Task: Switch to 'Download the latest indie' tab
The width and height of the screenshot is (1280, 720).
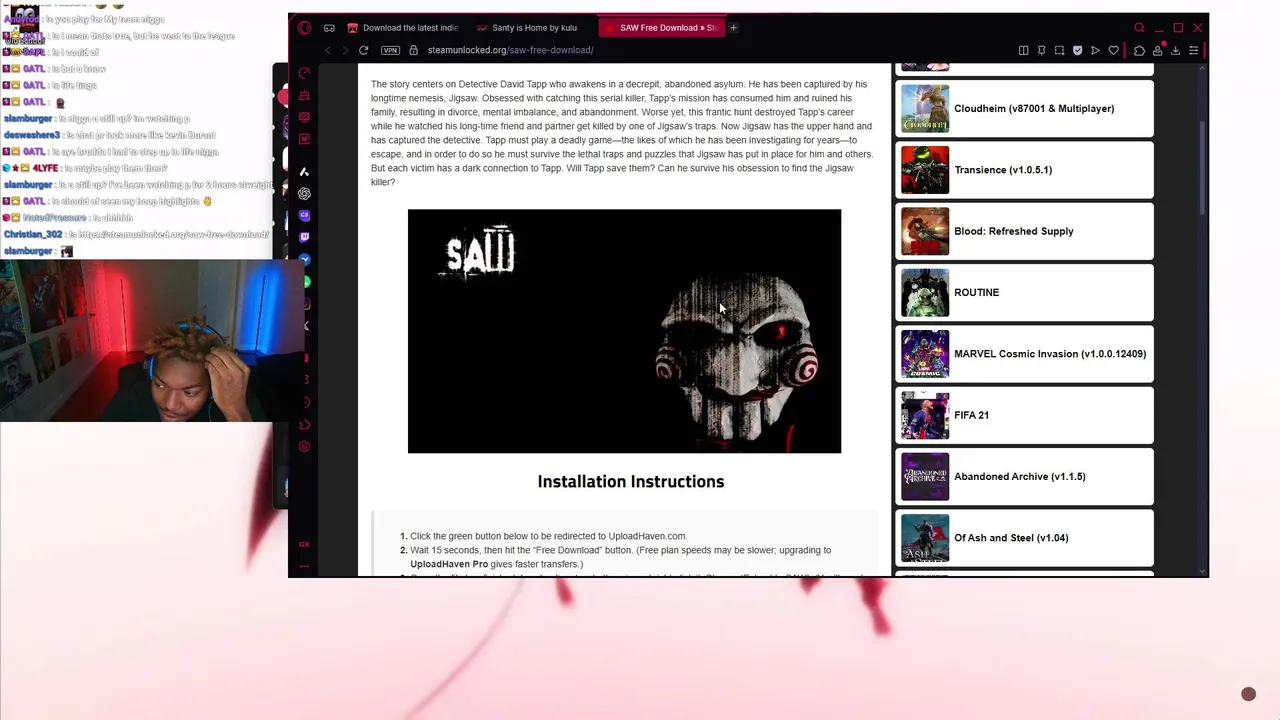Action: tap(402, 28)
